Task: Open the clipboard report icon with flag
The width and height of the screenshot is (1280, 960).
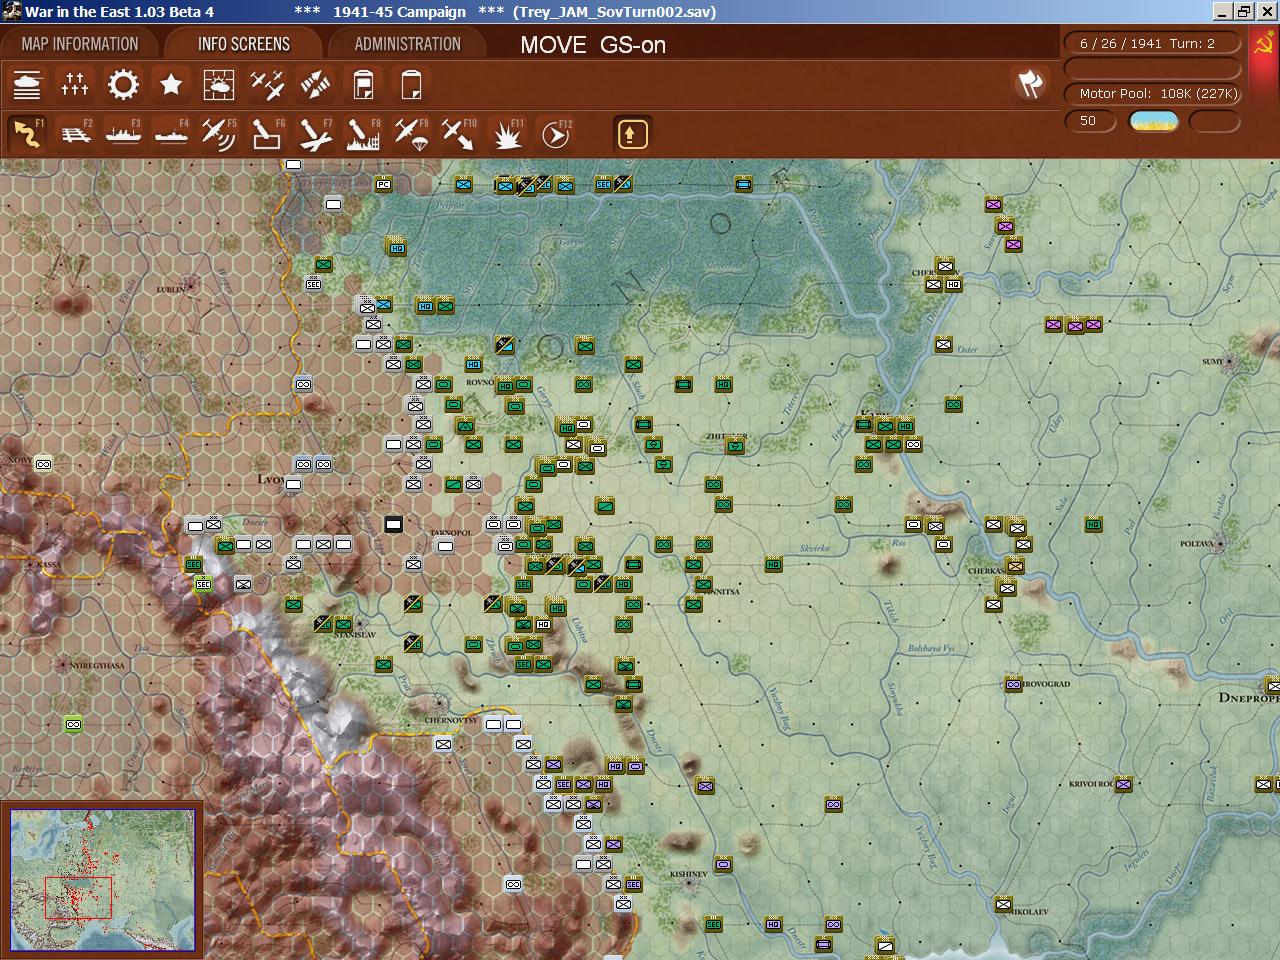Action: [363, 85]
